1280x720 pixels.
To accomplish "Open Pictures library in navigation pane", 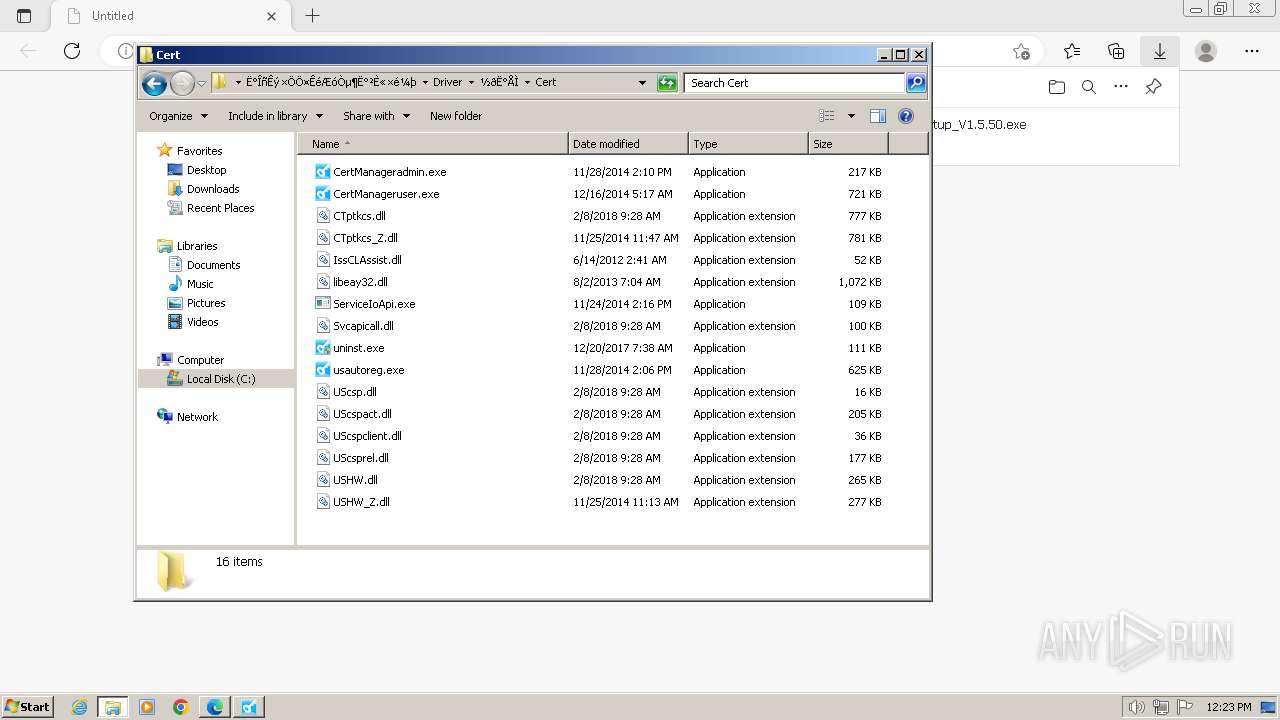I will click(206, 303).
